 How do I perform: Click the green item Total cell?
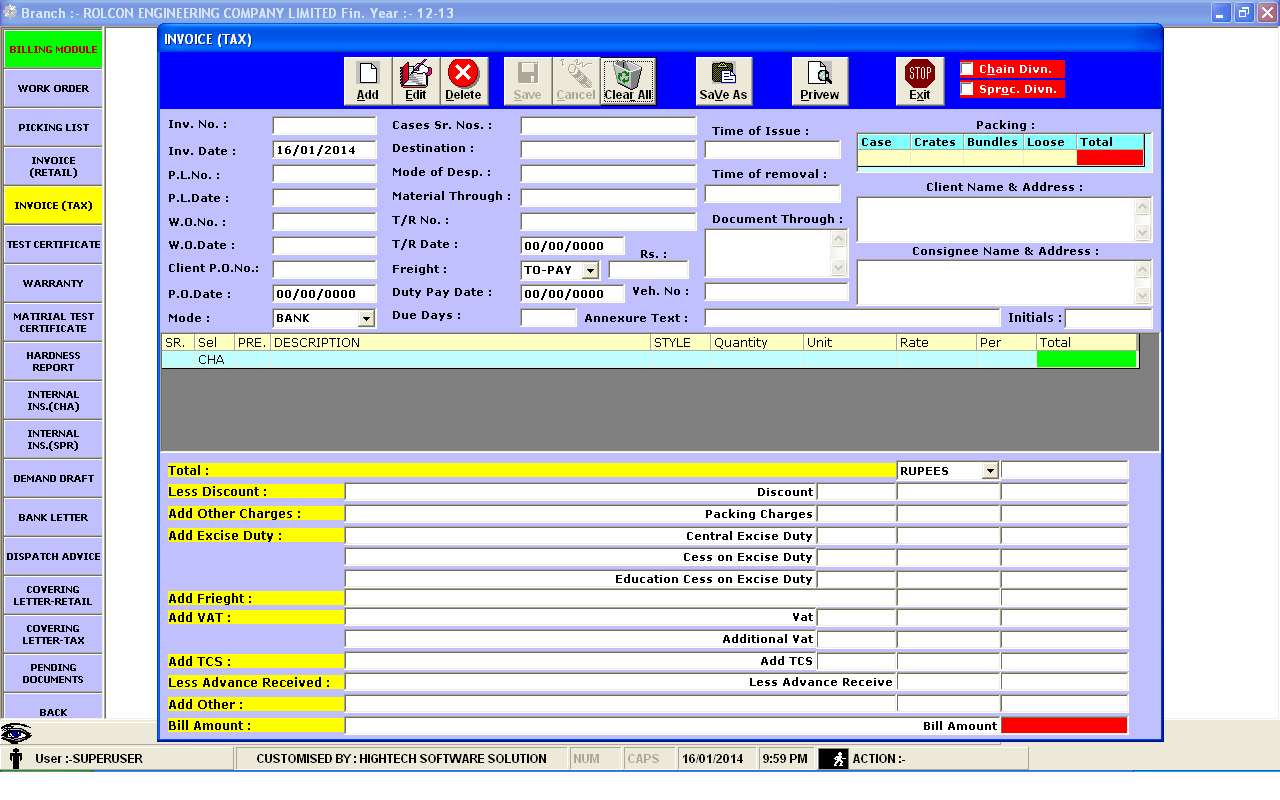[x=1086, y=359]
